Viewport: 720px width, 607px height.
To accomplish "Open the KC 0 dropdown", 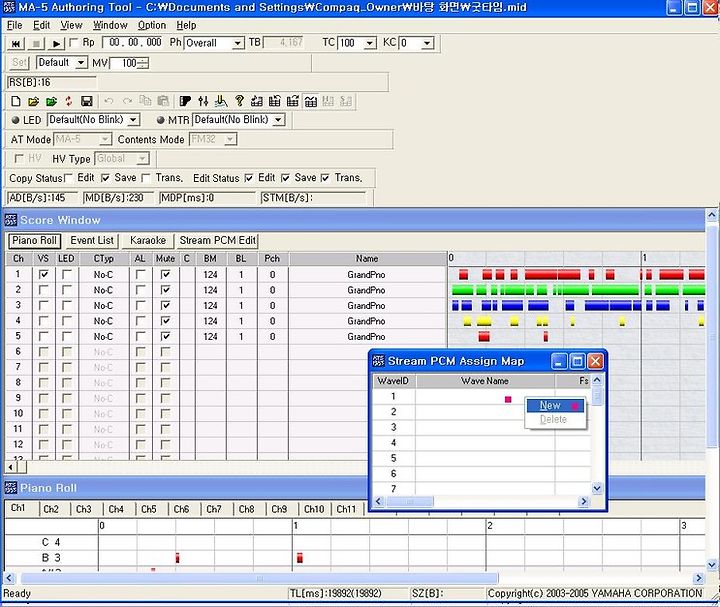I will (x=428, y=44).
